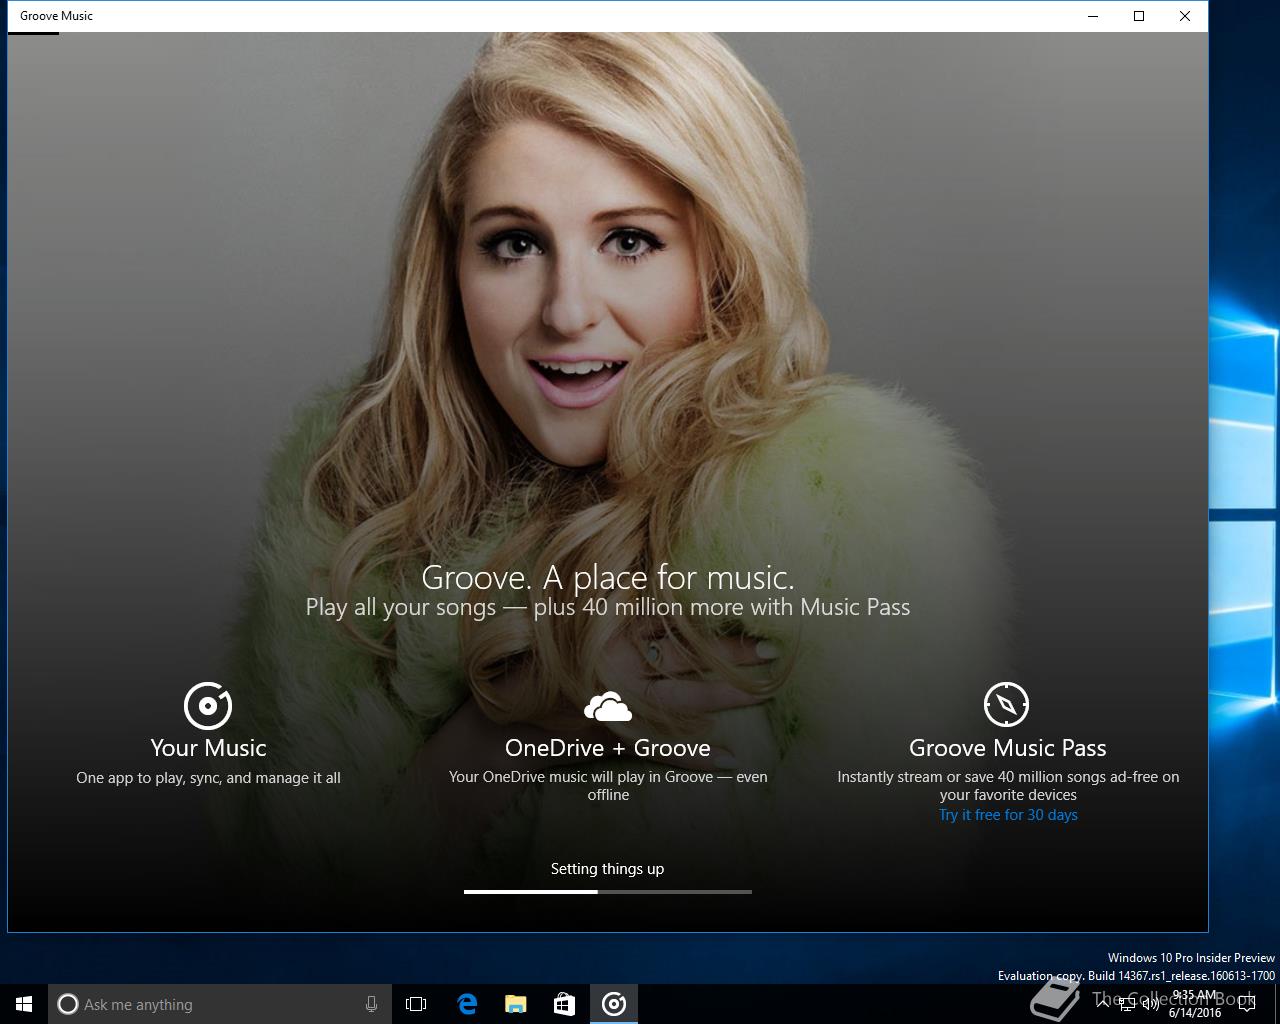1280x1024 pixels.
Task: Click the 'Setting things up' status text
Action: click(607, 869)
